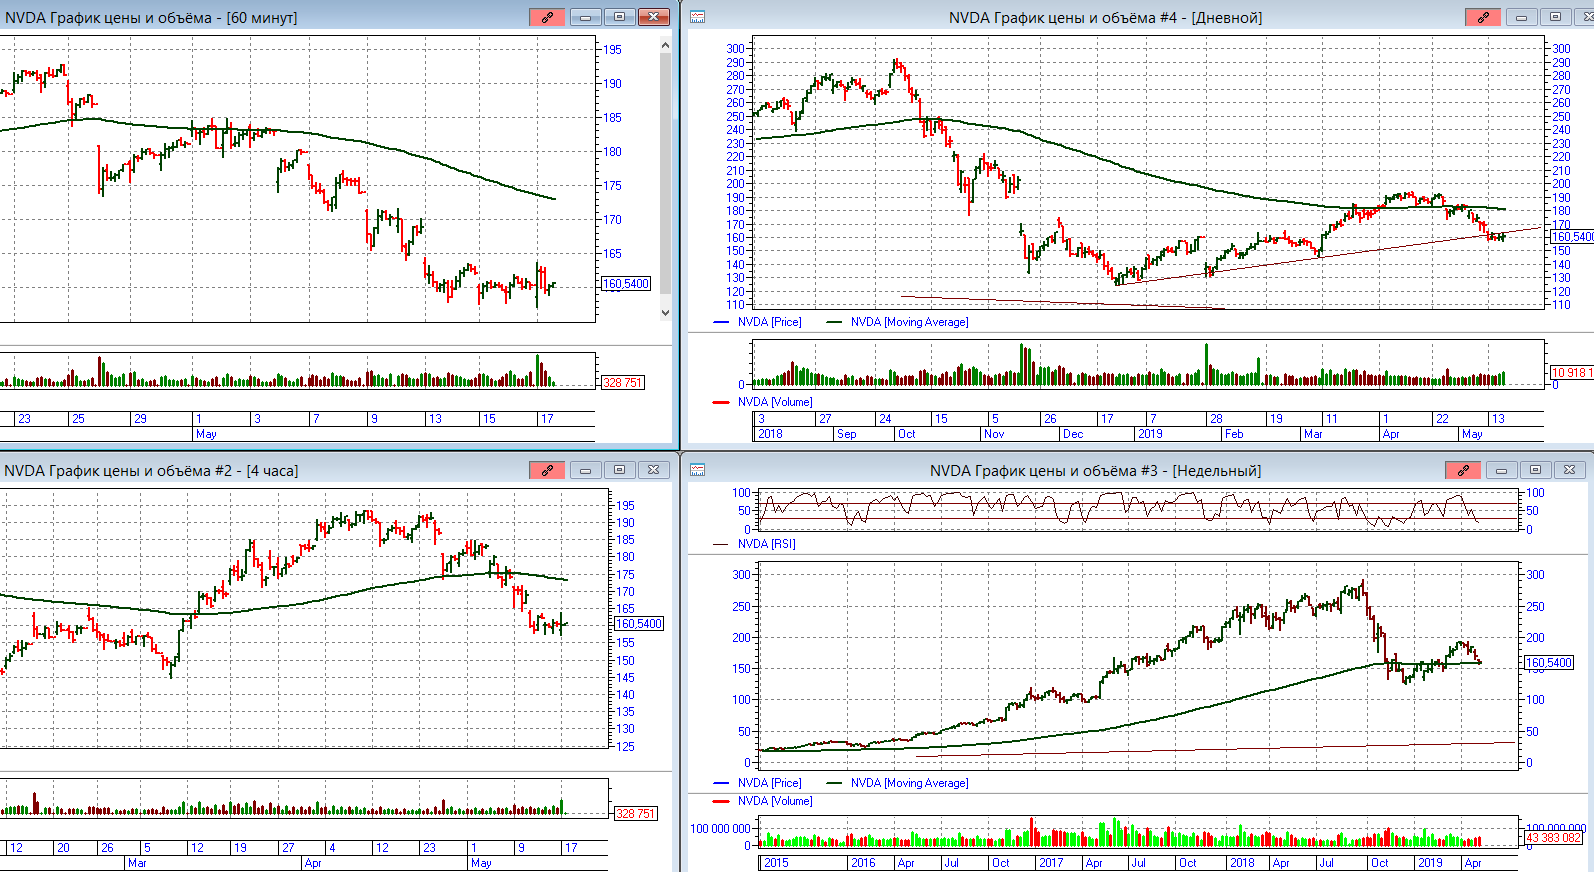The image size is (1594, 872).
Task: Click NVDA [Volume] legend in the weekly chart
Action: click(x=774, y=801)
